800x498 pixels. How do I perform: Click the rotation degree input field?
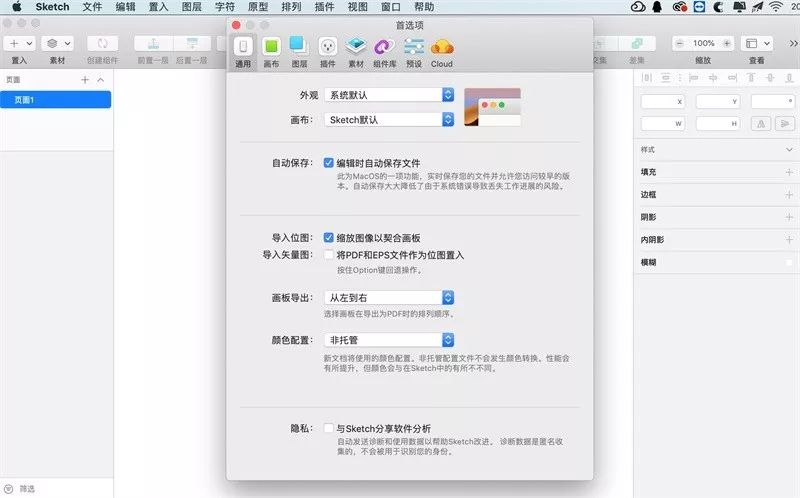point(772,101)
